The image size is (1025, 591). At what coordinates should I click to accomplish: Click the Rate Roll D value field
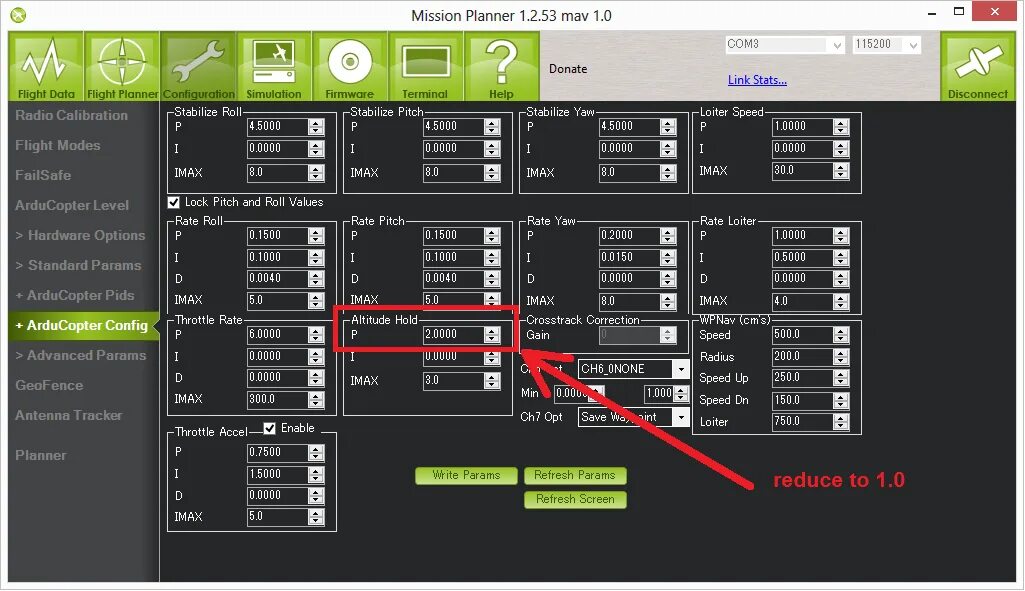tap(277, 279)
